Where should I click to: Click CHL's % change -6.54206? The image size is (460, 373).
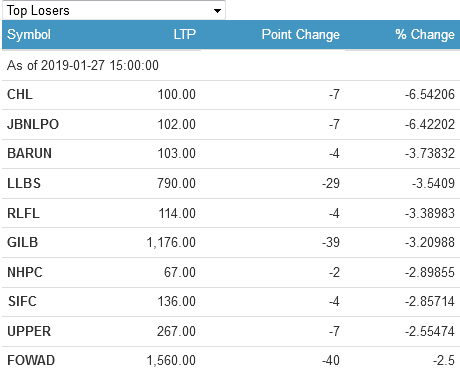(x=430, y=95)
